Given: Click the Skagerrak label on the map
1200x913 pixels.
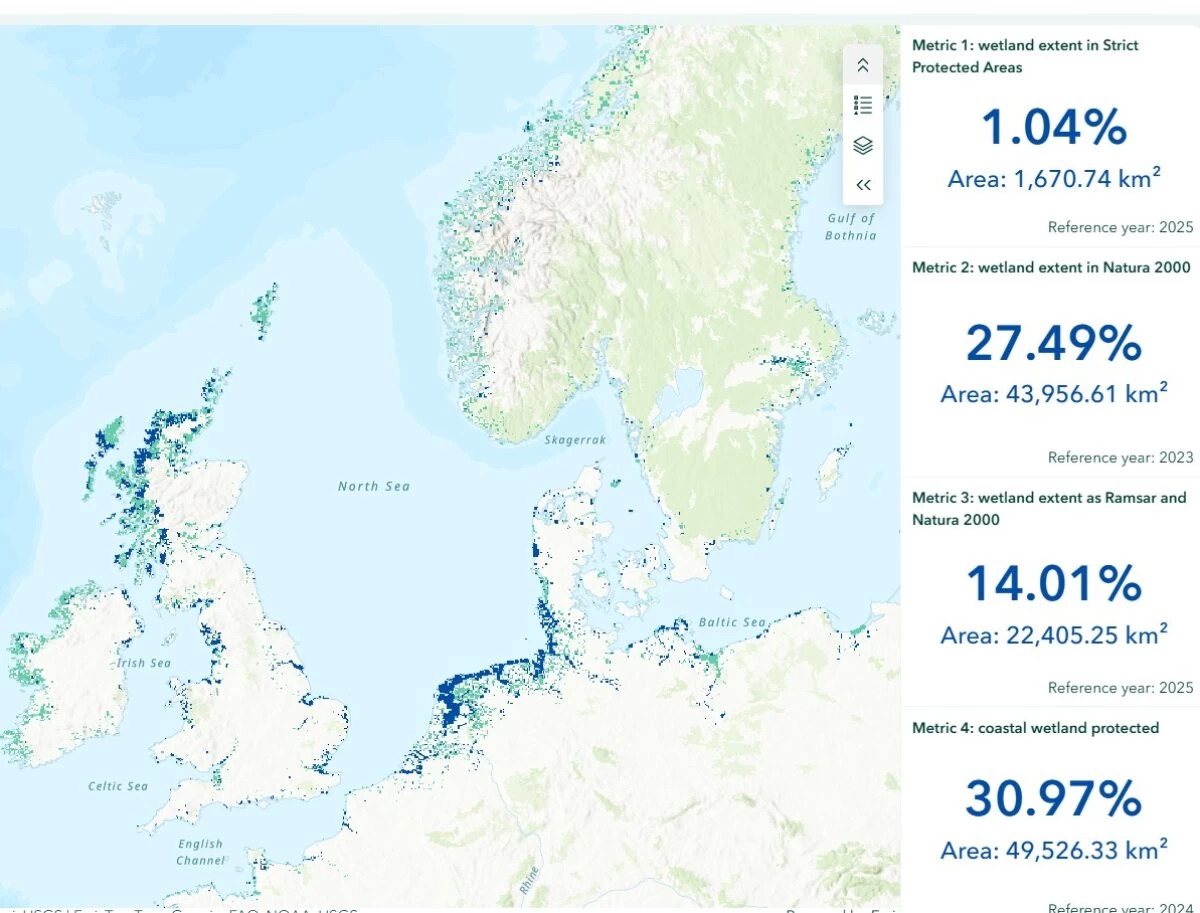Looking at the screenshot, I should [576, 440].
